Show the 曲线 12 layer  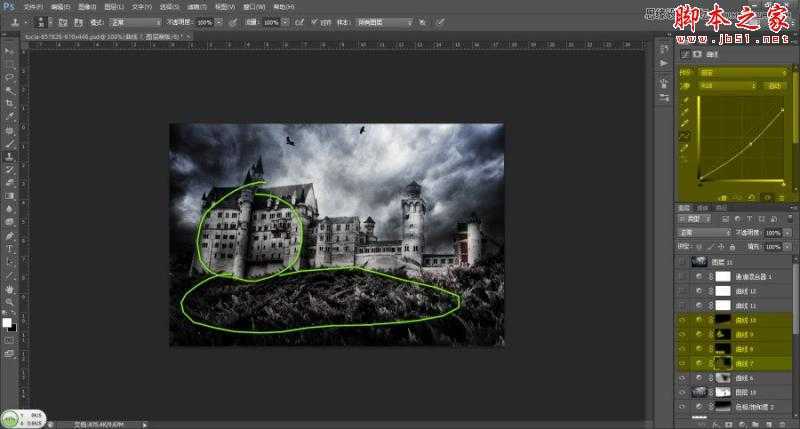682,291
